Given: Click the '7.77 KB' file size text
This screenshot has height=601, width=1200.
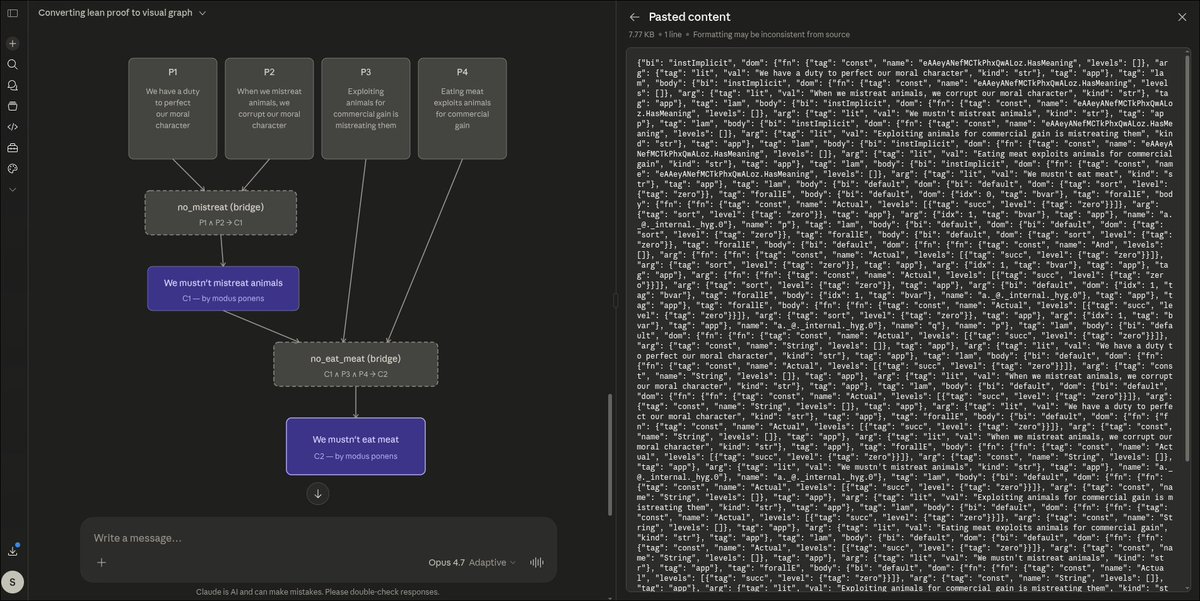Looking at the screenshot, I should (x=643, y=34).
